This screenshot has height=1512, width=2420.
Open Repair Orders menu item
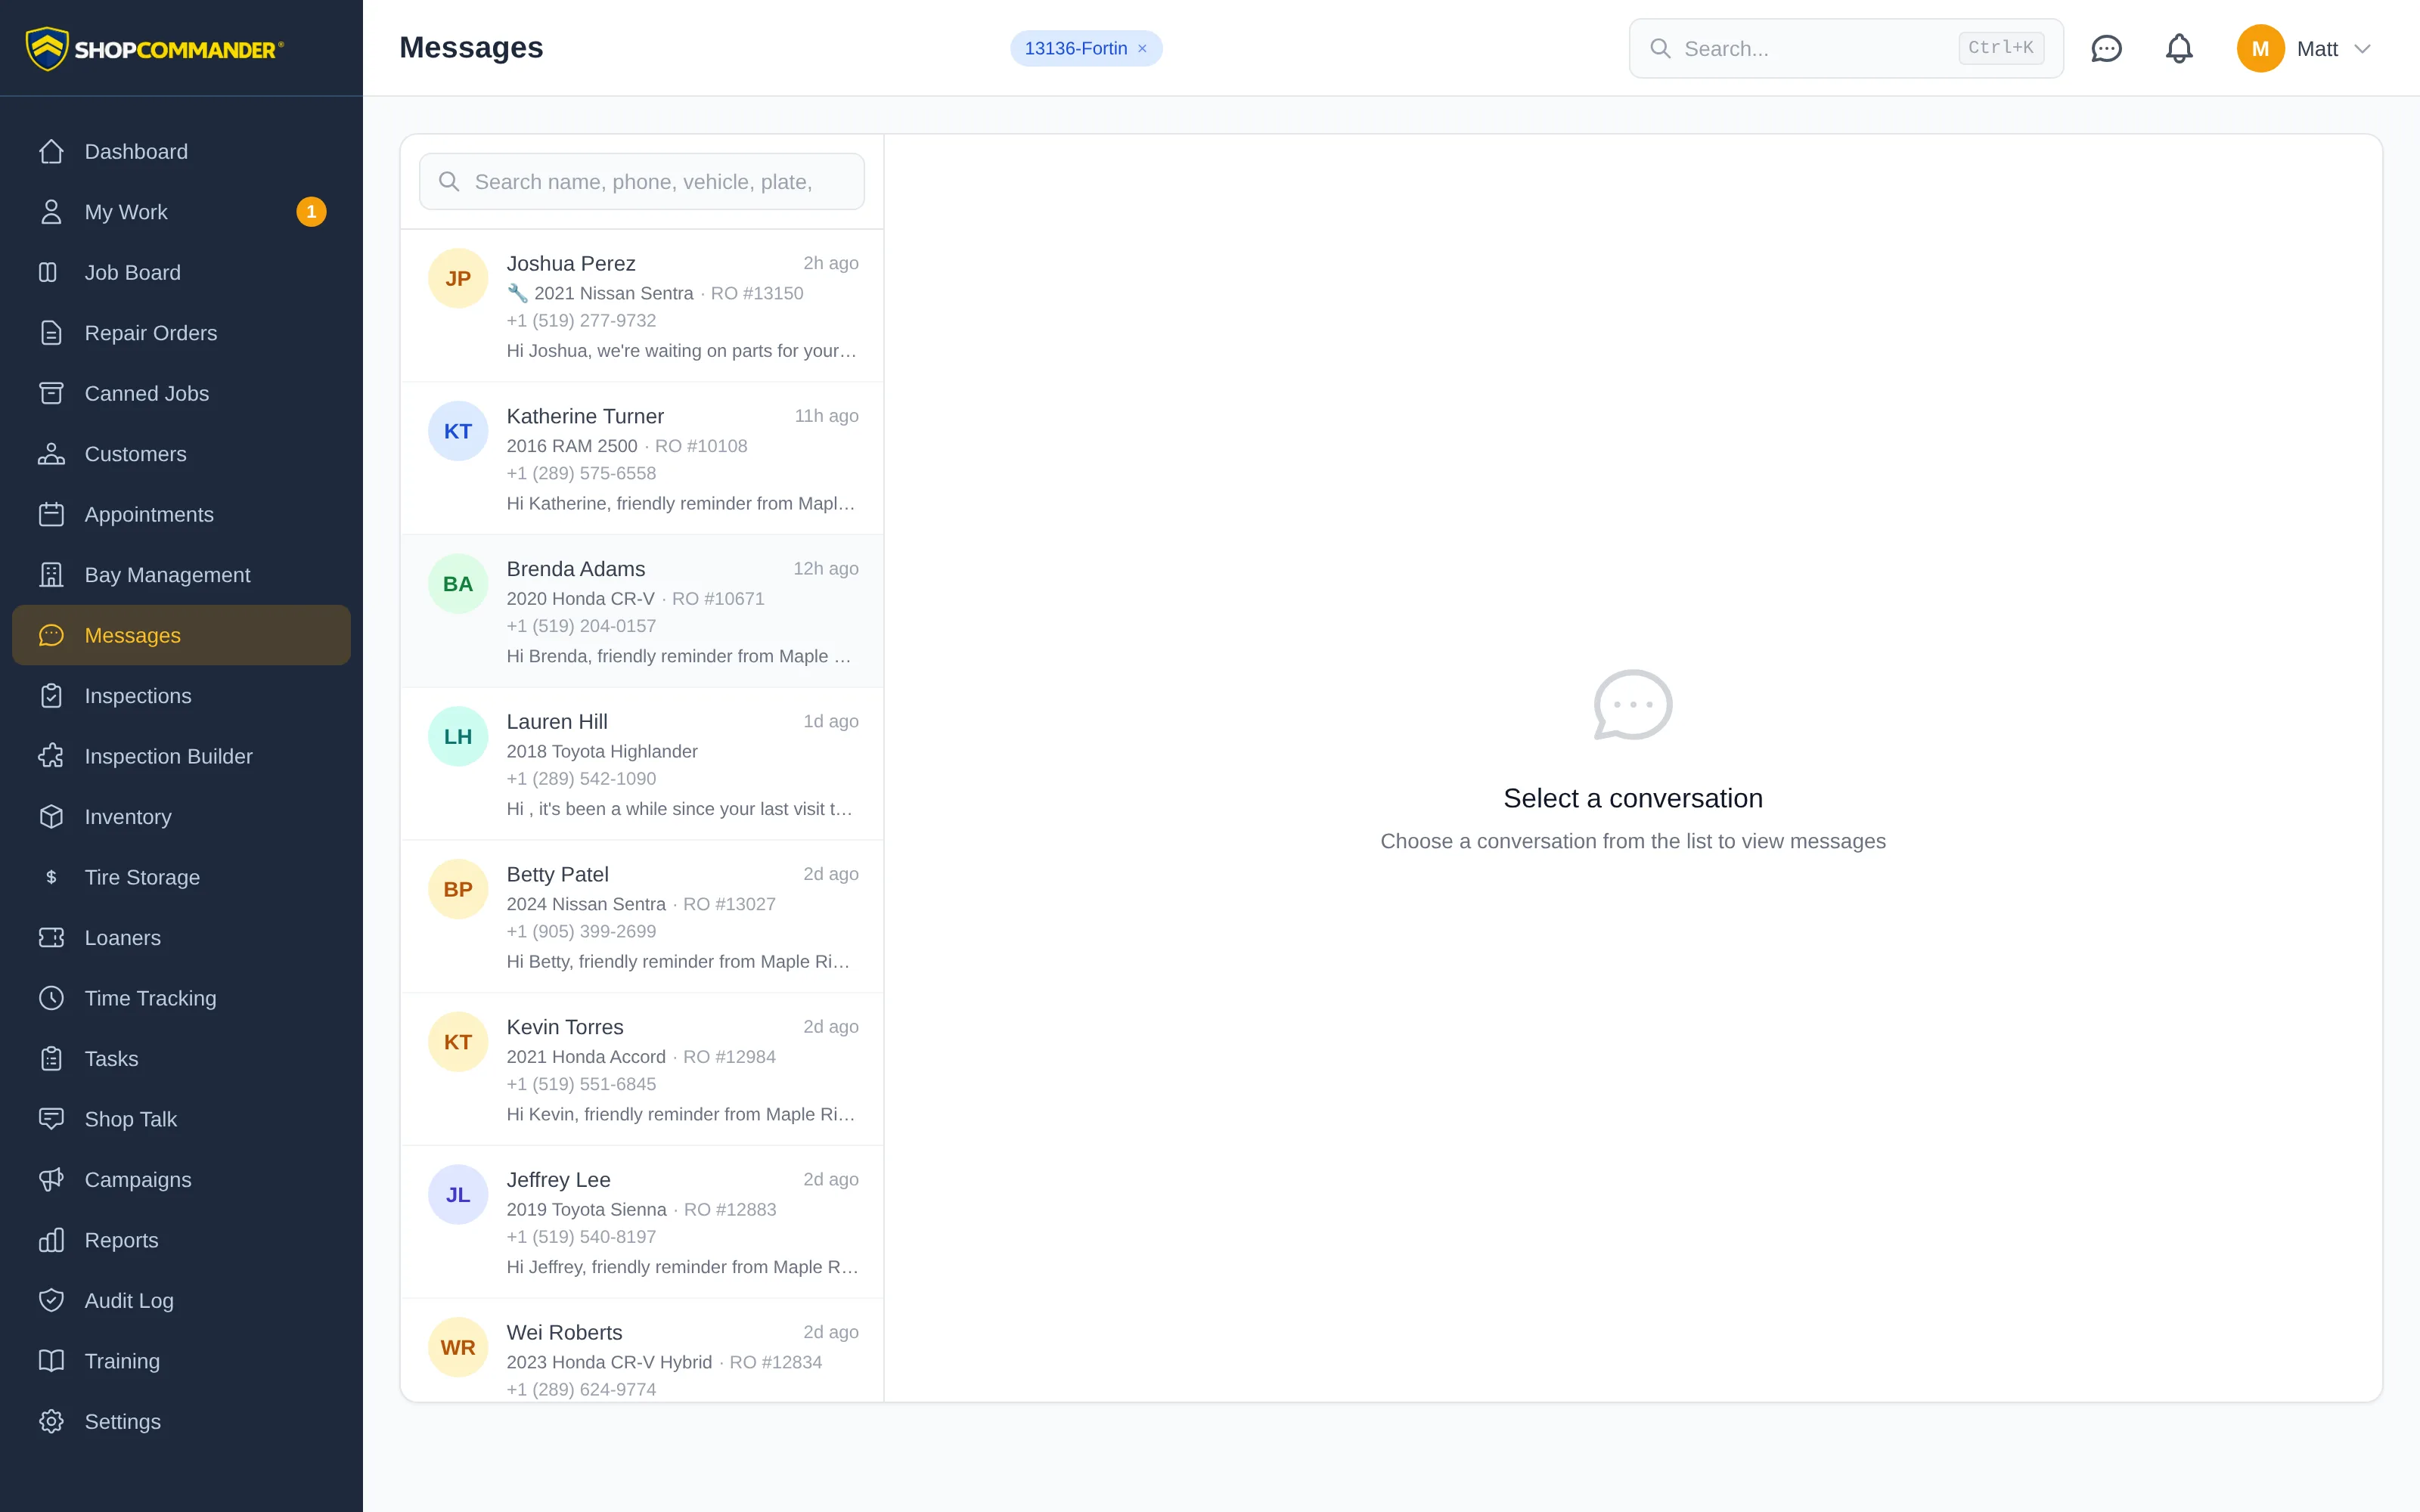click(181, 333)
